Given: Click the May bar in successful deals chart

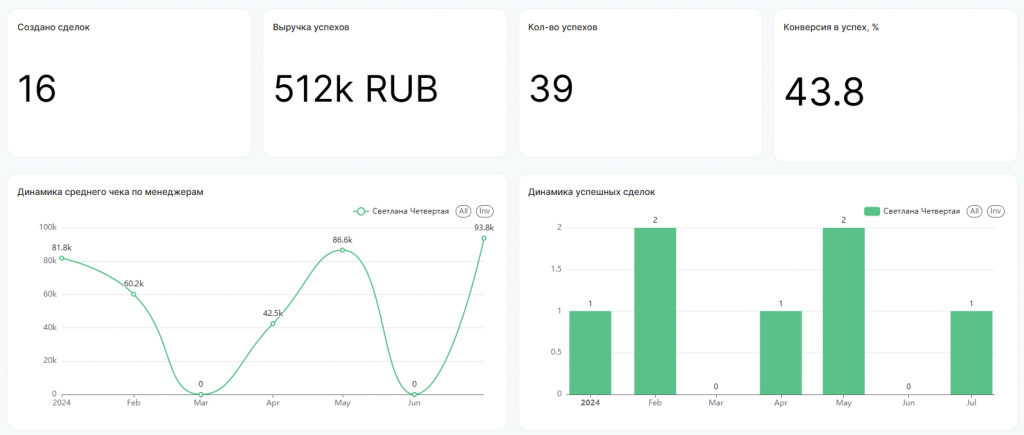Looking at the screenshot, I should click(844, 310).
